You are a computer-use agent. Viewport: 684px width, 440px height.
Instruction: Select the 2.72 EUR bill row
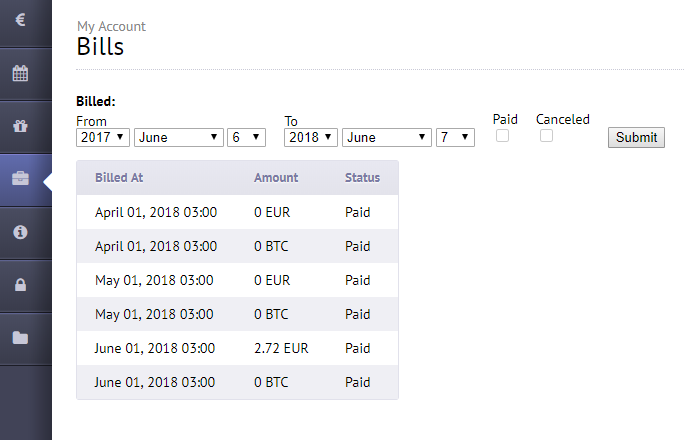237,348
